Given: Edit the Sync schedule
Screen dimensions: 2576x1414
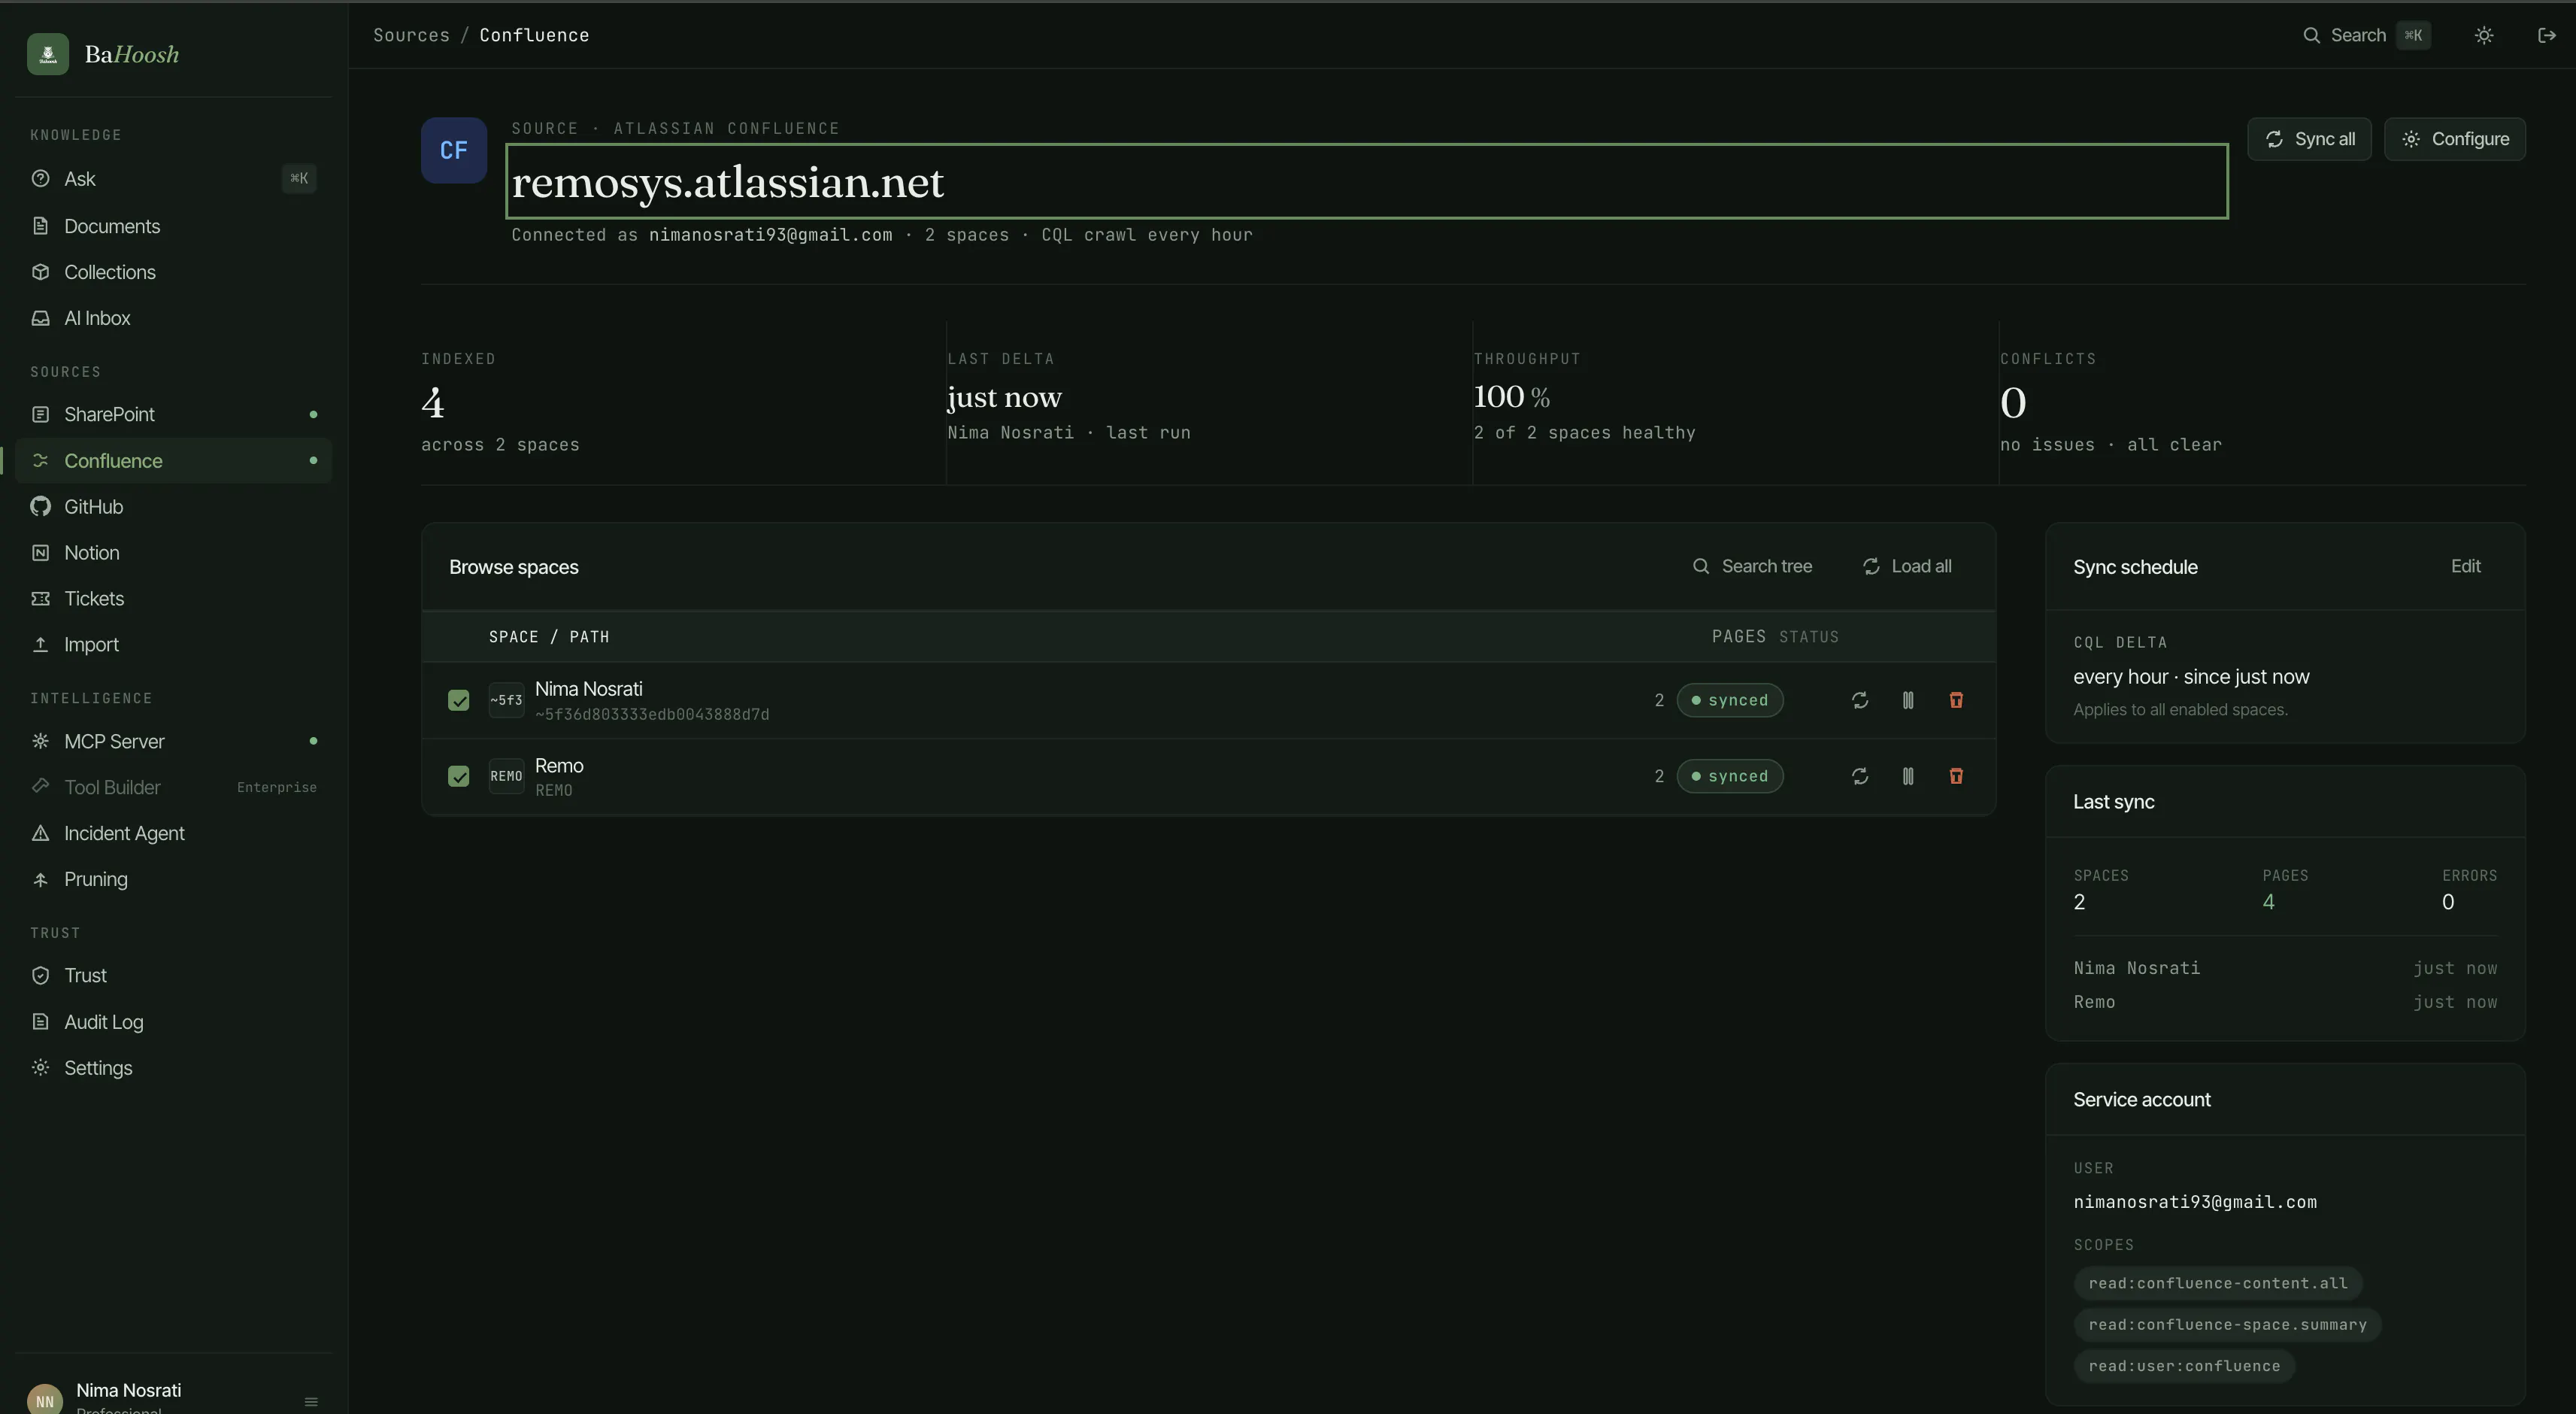Looking at the screenshot, I should click(x=2465, y=566).
